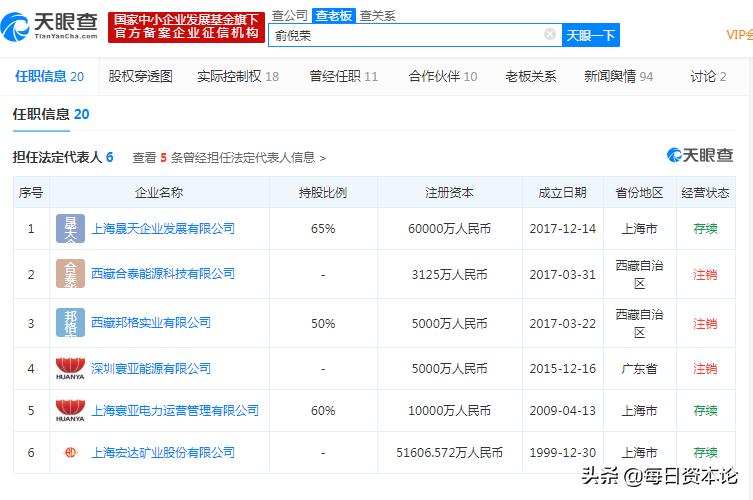This screenshot has width=753, height=500.
Task: Click the 成立日期 column header
Action: click(562, 193)
